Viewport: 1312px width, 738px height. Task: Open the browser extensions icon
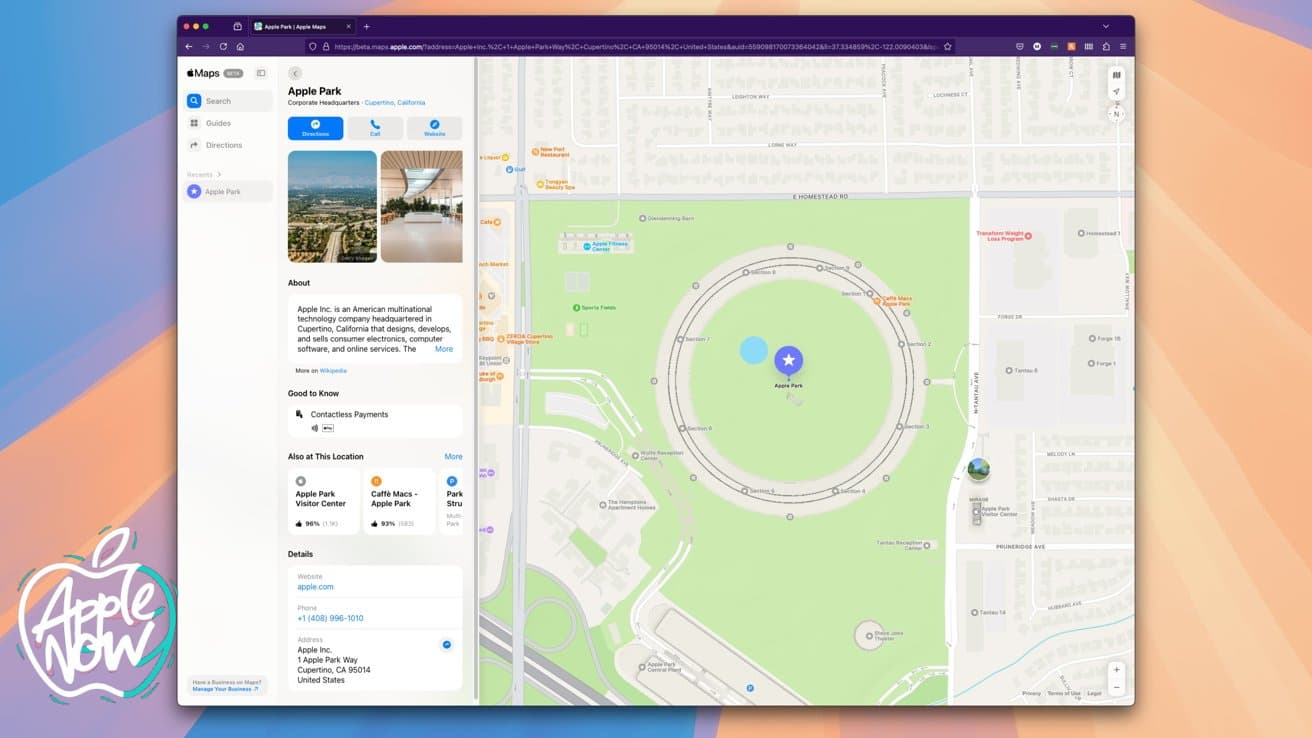[x=1106, y=46]
